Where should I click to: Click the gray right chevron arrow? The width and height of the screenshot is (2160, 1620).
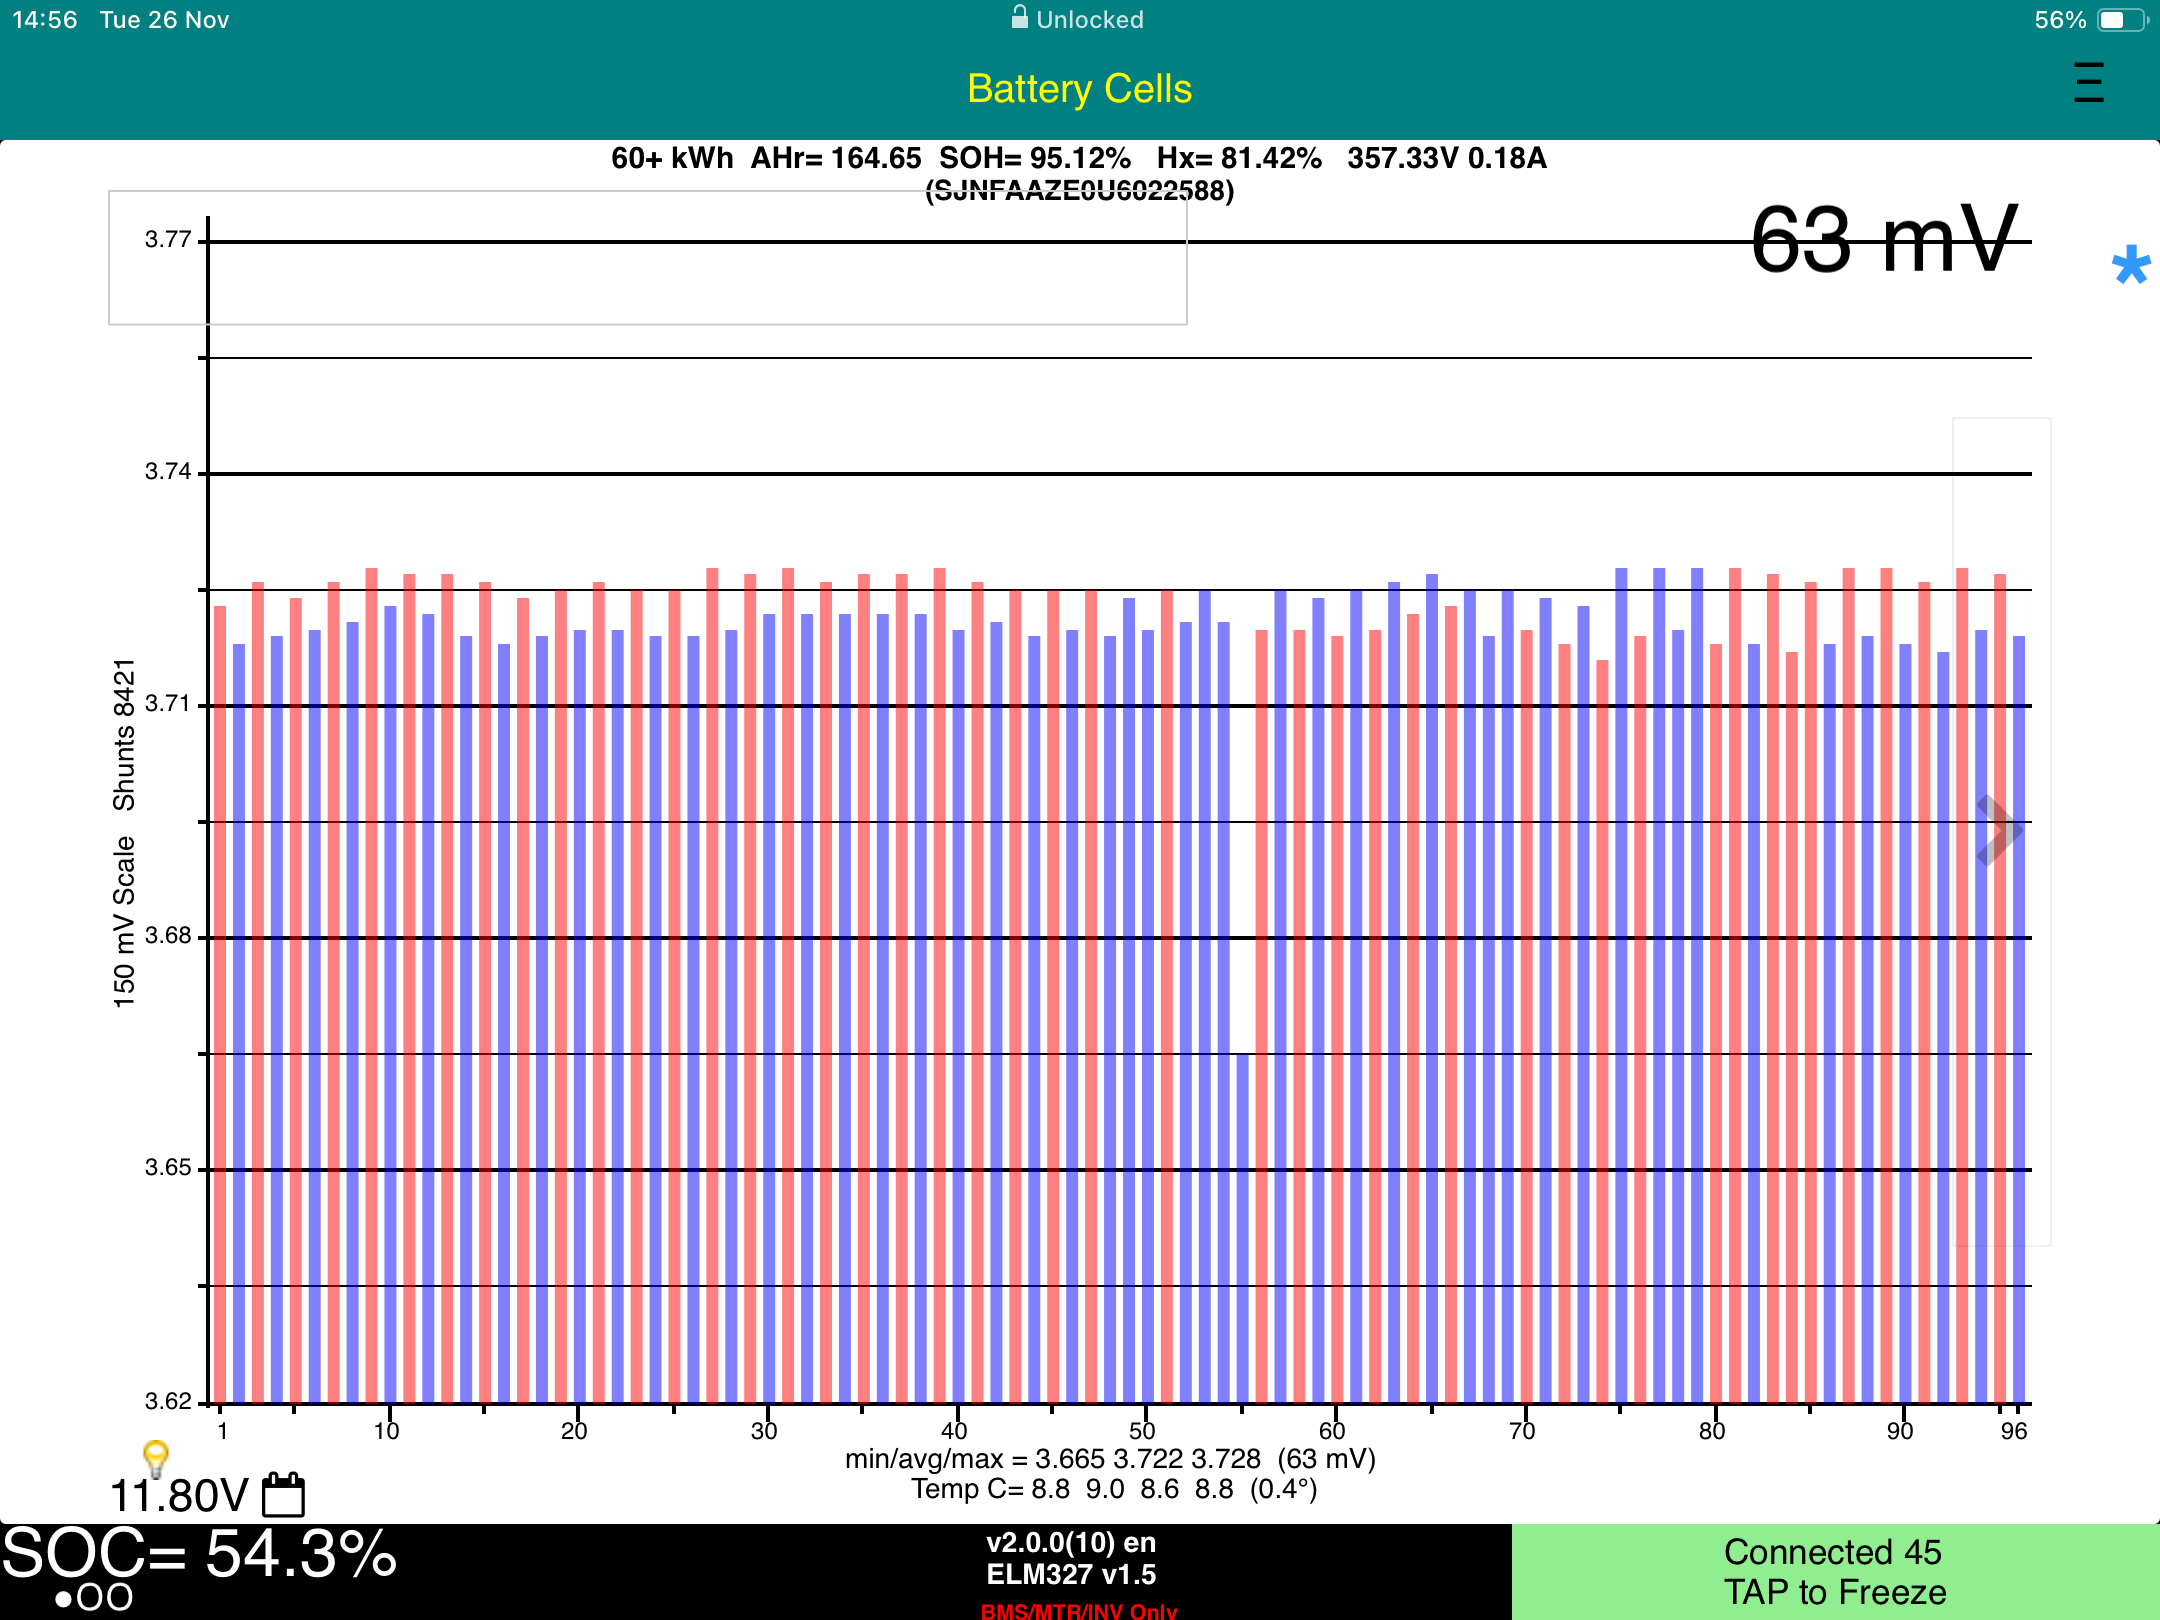point(1999,830)
